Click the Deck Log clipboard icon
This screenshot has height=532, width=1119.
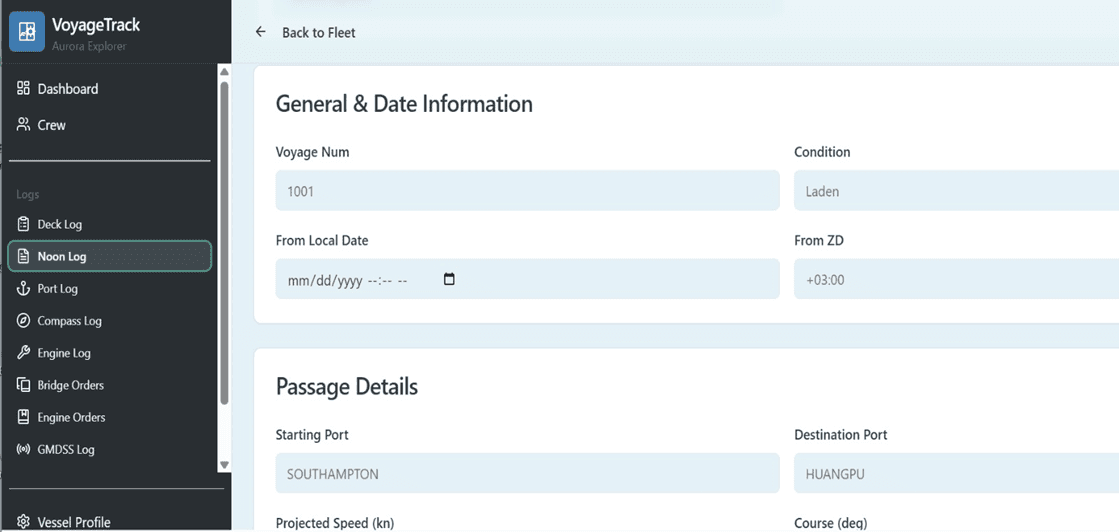coord(24,225)
